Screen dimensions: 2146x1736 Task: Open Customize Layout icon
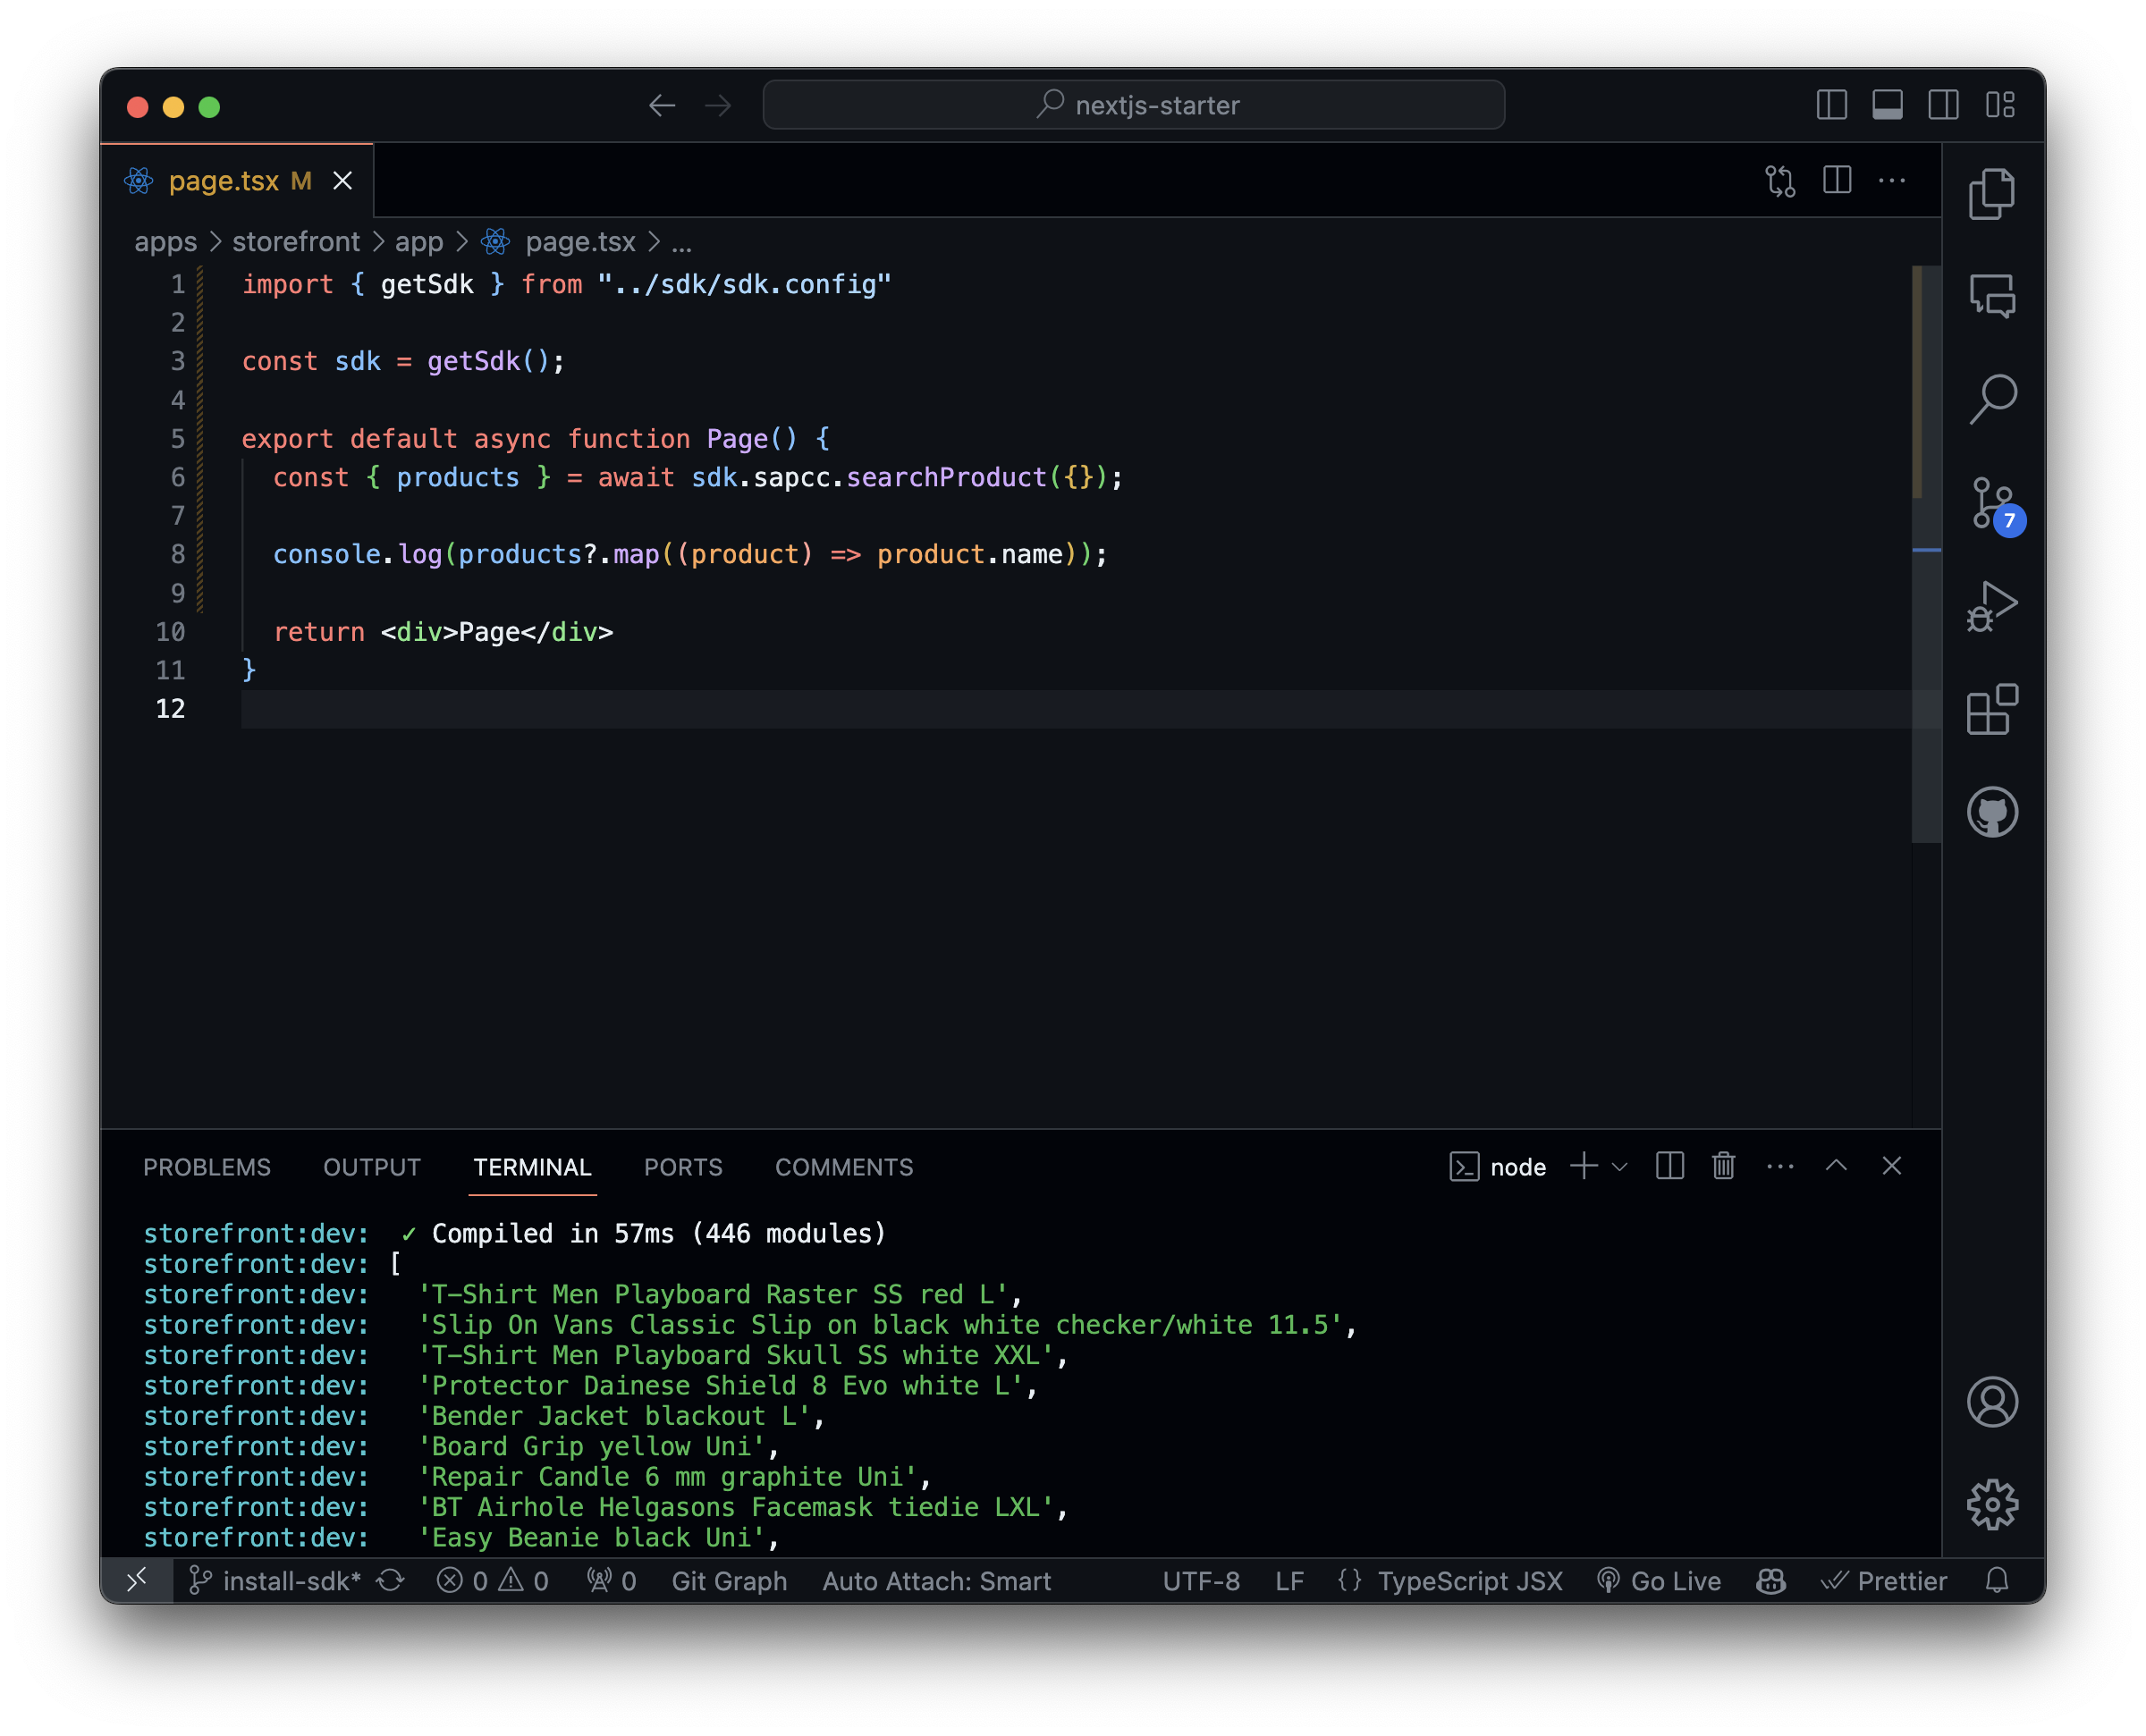point(1999,105)
